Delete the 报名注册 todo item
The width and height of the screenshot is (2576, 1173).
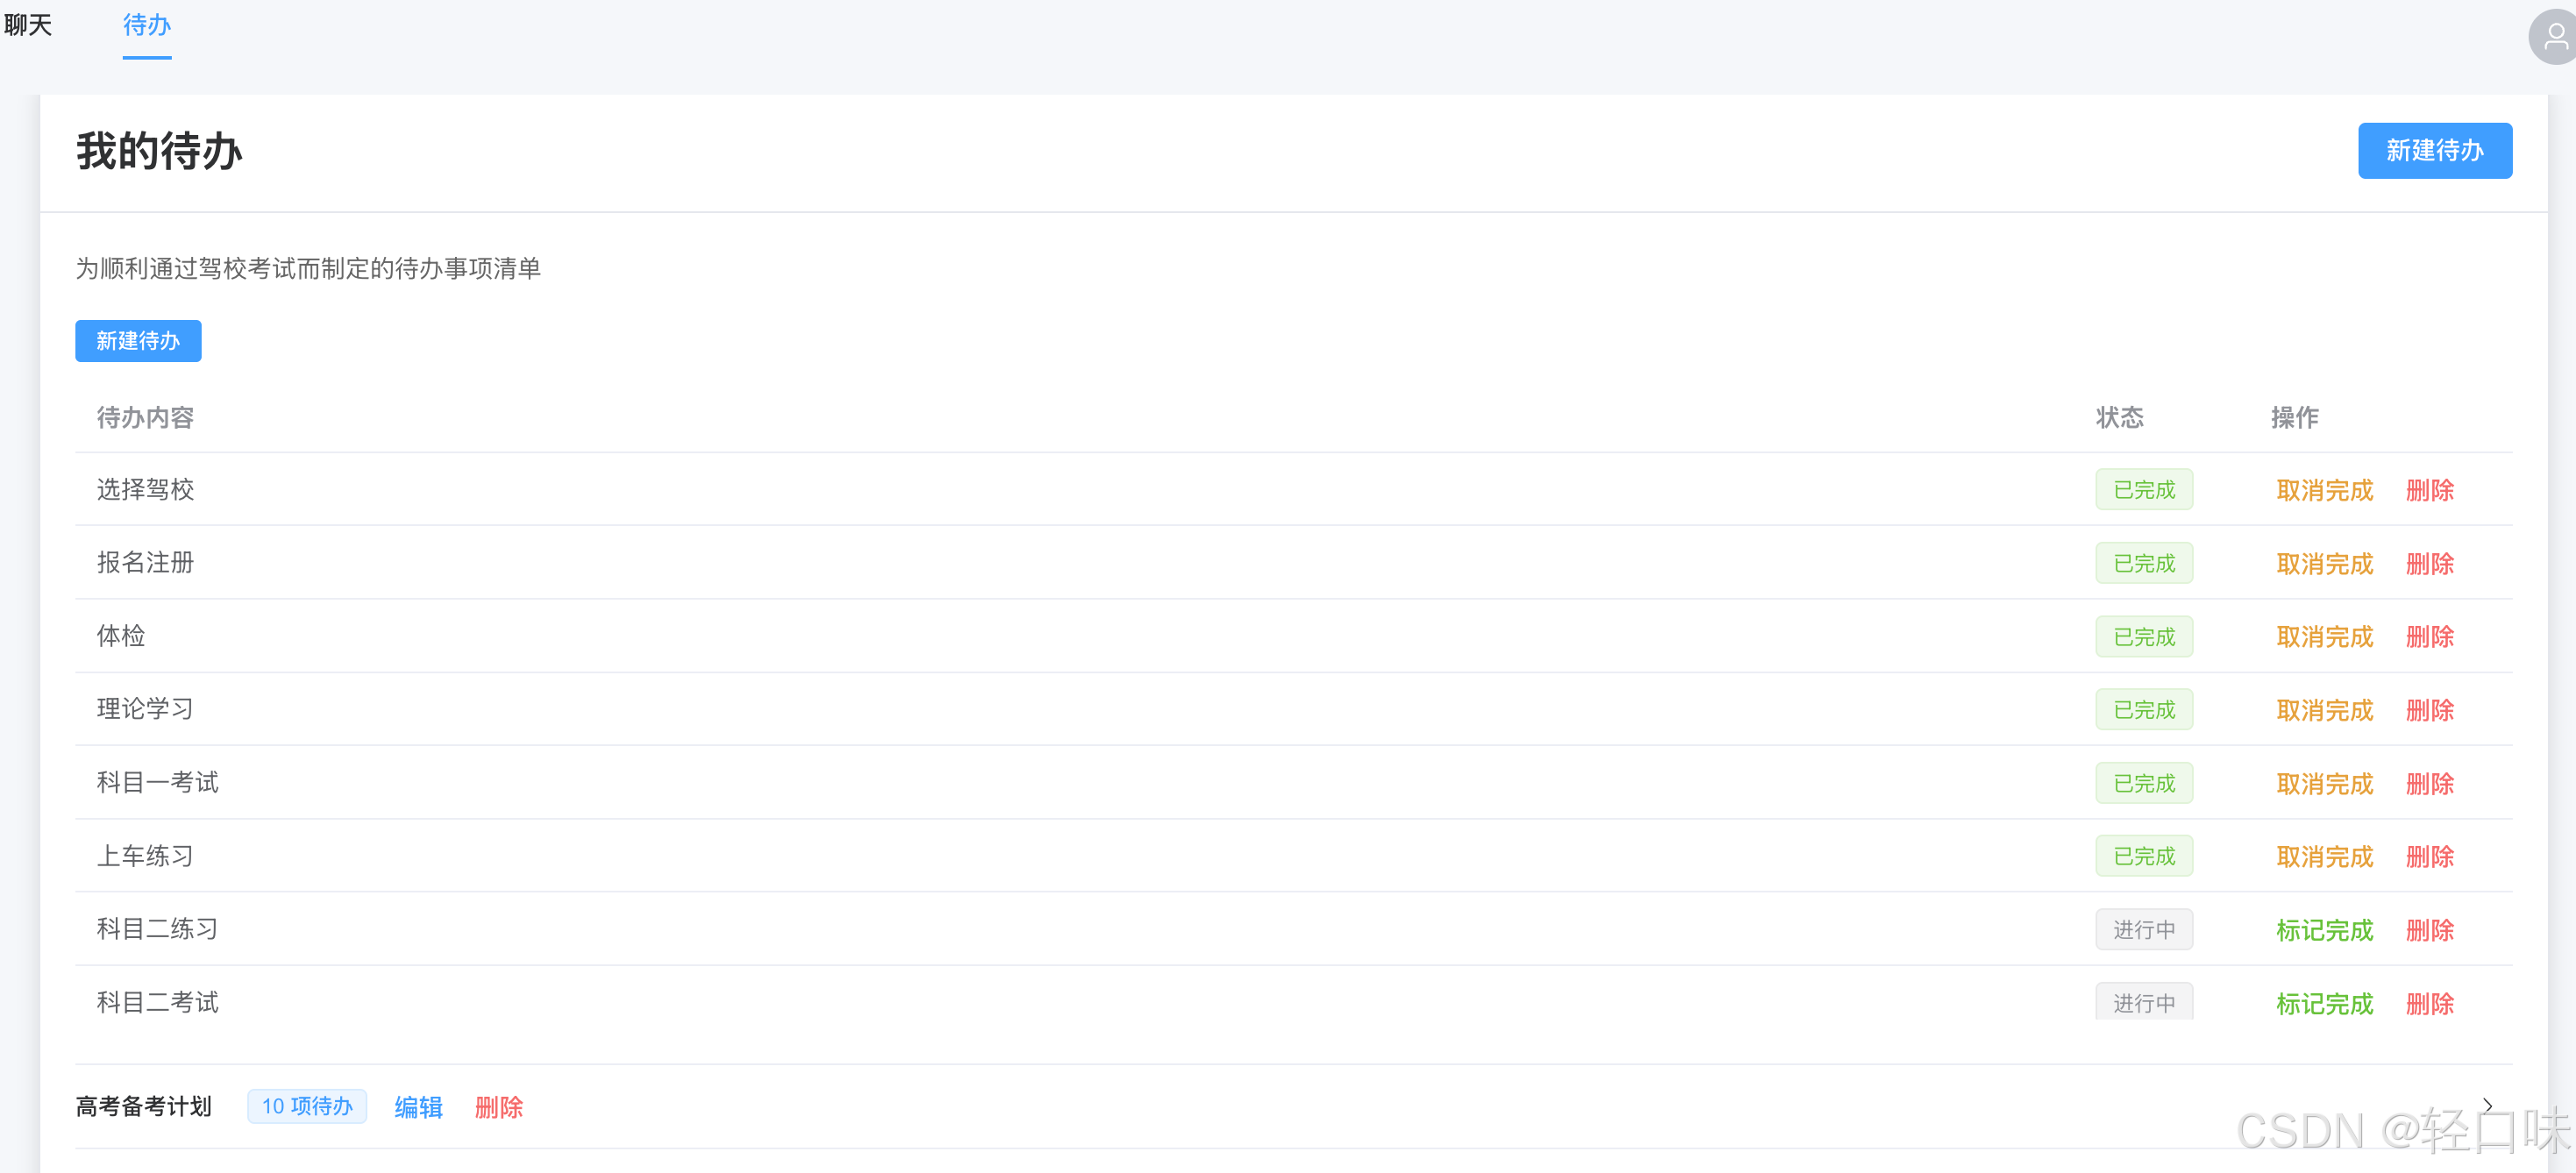point(2429,564)
